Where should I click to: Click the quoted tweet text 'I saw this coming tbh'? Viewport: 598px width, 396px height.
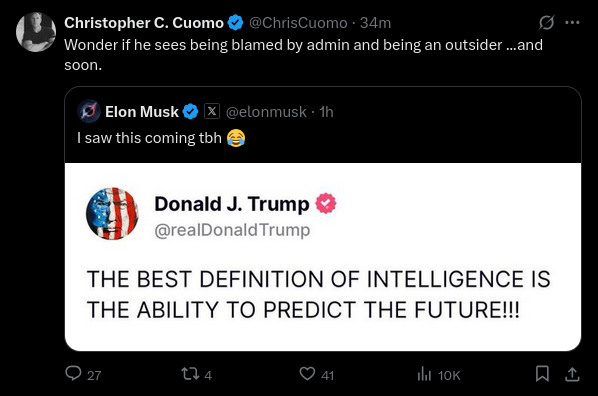coord(149,138)
